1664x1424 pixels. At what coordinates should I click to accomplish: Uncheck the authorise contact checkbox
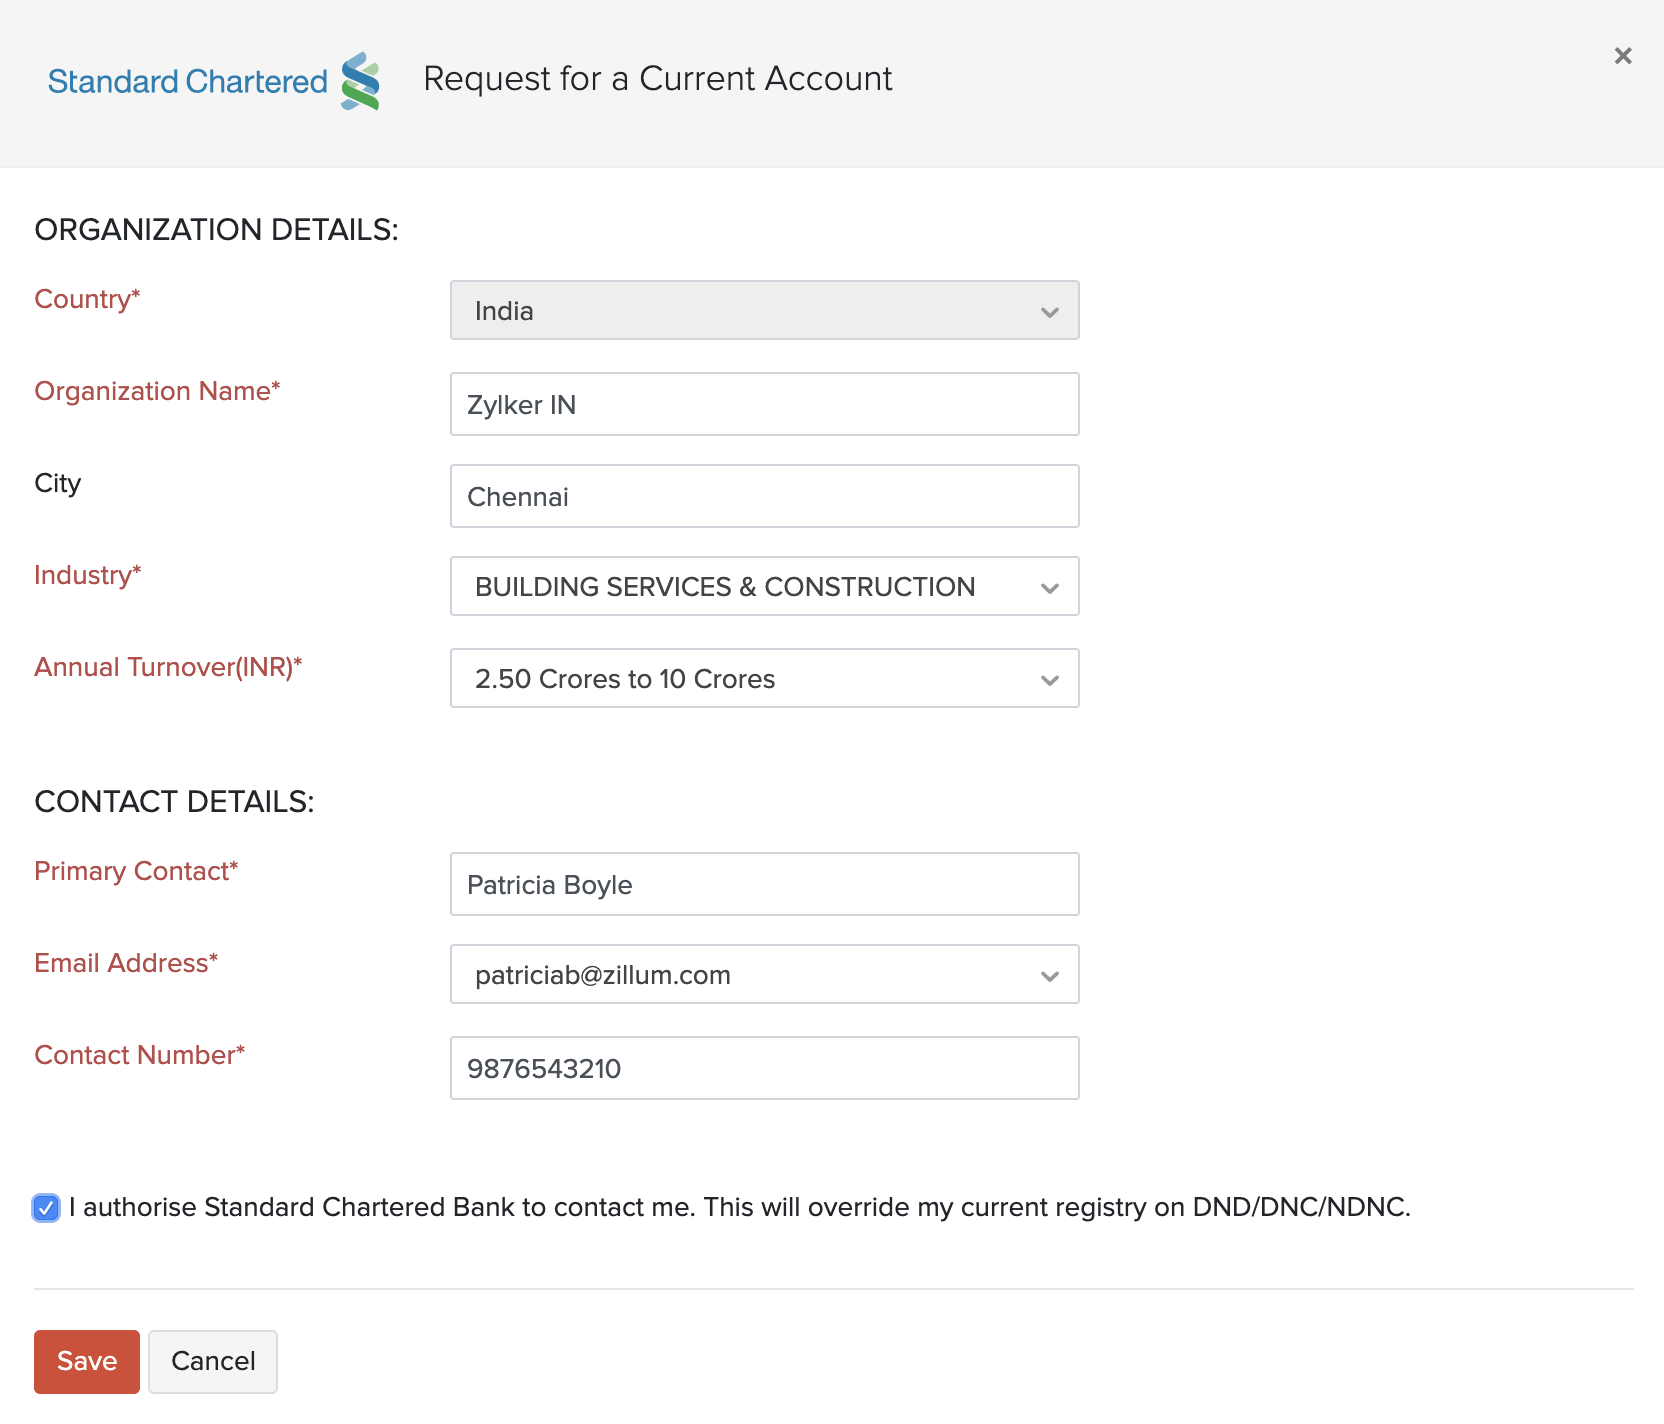(46, 1208)
